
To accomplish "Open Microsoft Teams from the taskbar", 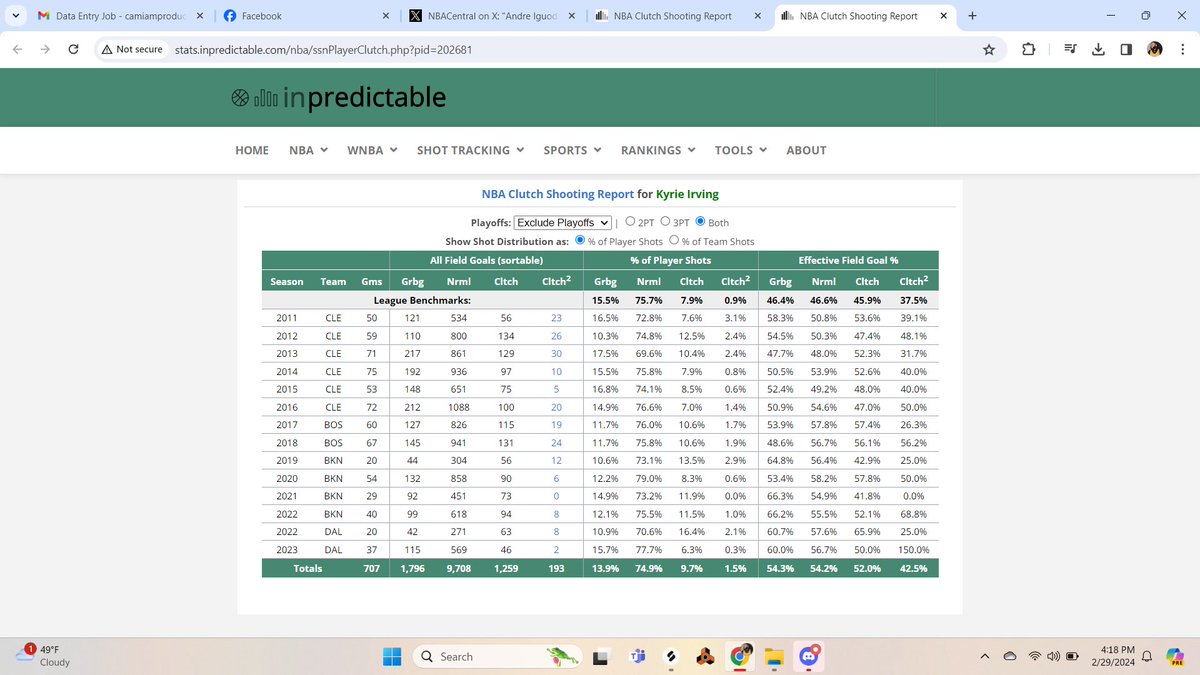I will coord(636,657).
